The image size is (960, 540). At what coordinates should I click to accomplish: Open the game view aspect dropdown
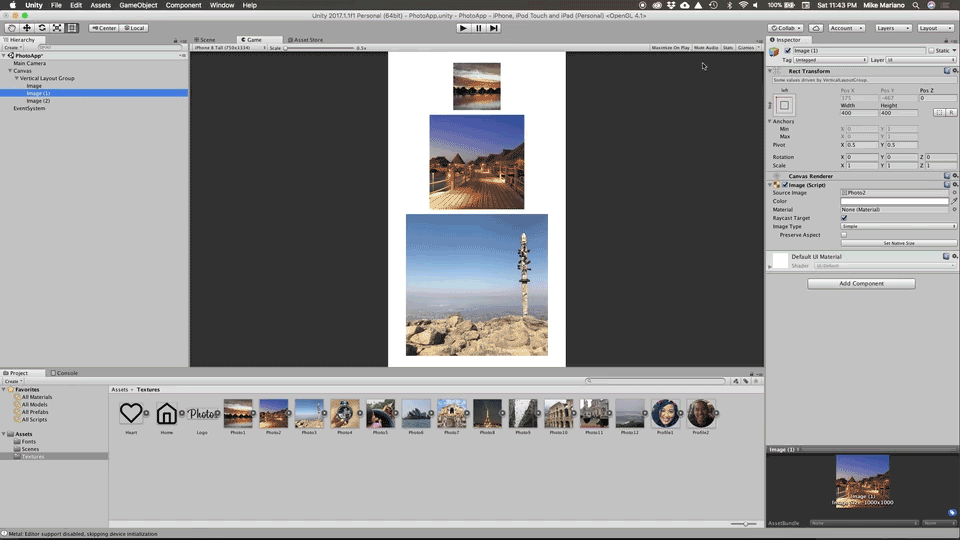[230, 48]
